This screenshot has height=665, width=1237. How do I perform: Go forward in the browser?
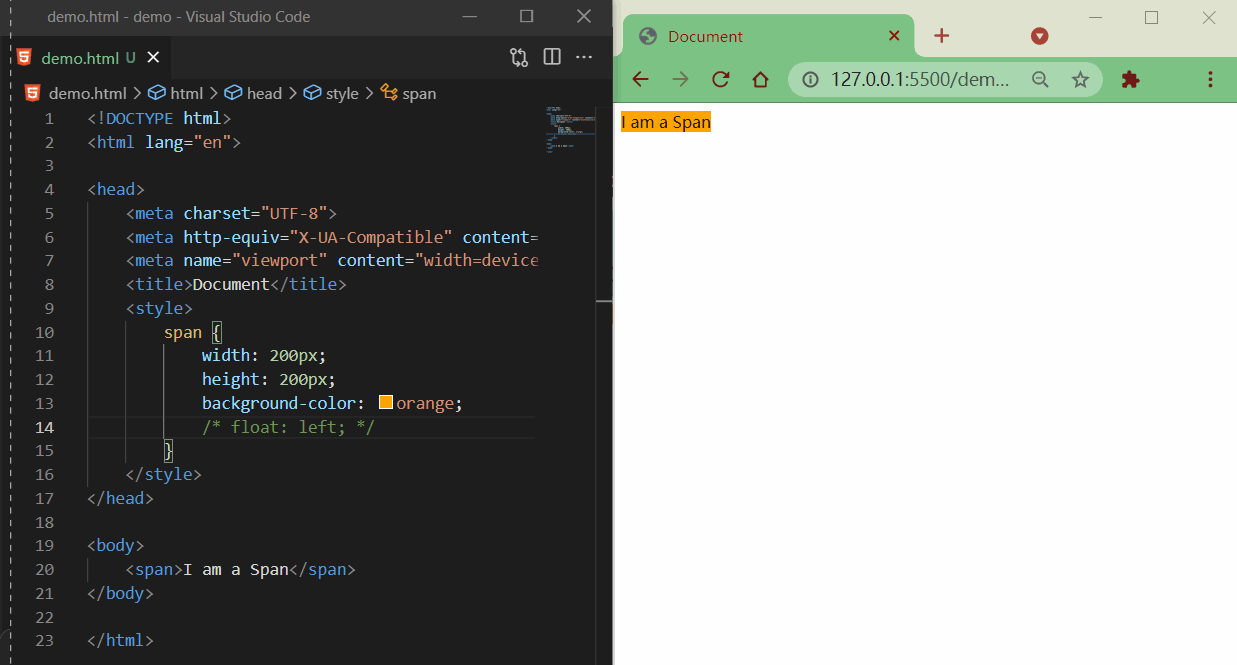pyautogui.click(x=681, y=79)
